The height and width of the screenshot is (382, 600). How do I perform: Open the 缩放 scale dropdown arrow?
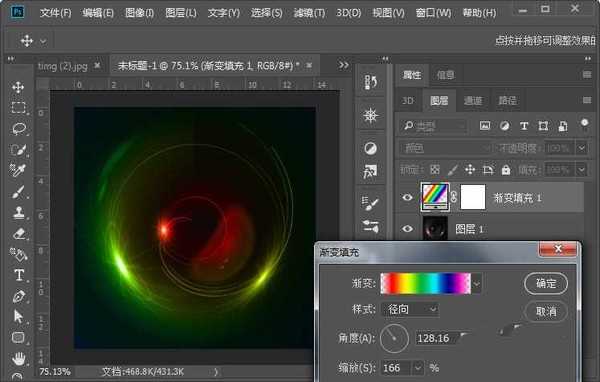418,368
